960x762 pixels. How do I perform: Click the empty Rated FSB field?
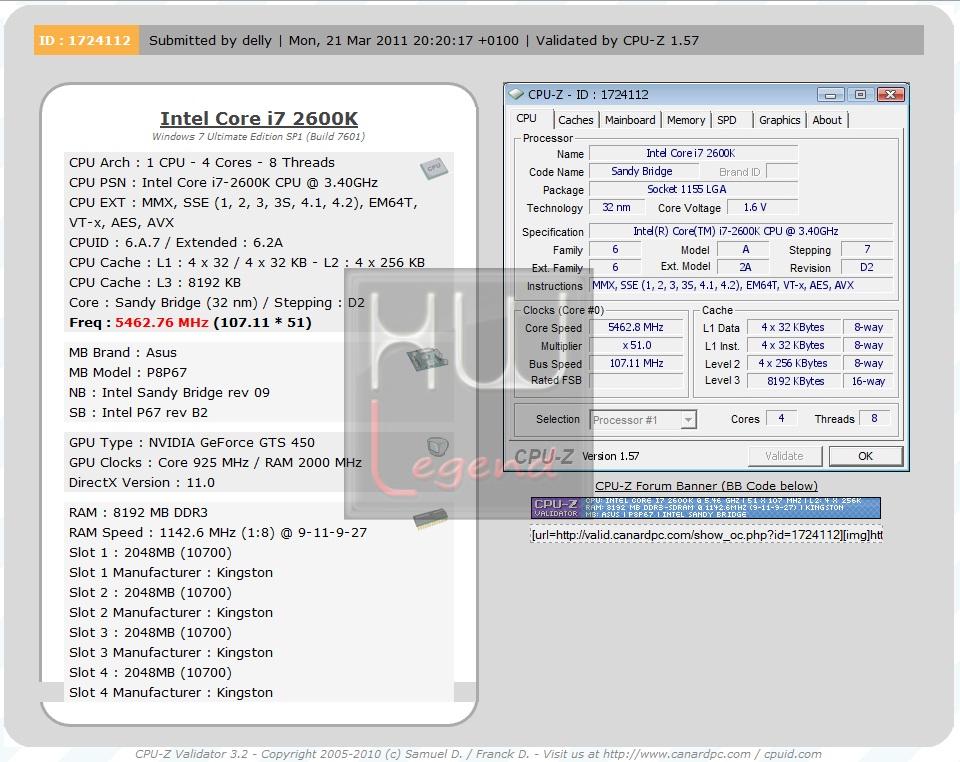[636, 381]
